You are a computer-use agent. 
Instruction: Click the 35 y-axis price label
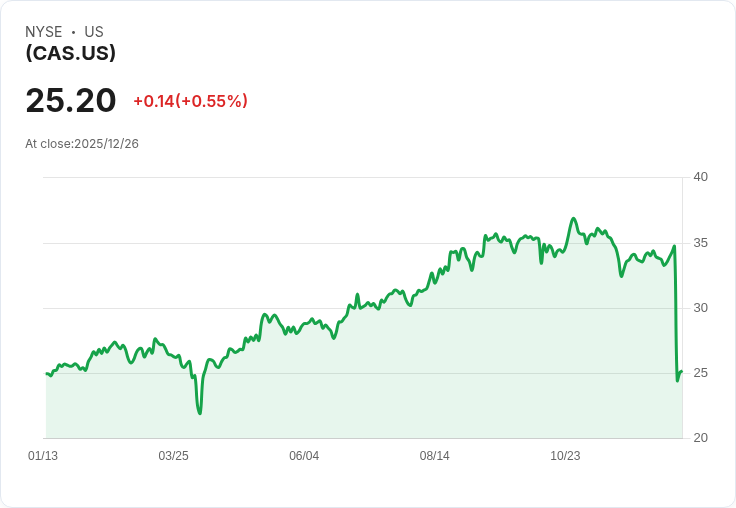pos(701,243)
